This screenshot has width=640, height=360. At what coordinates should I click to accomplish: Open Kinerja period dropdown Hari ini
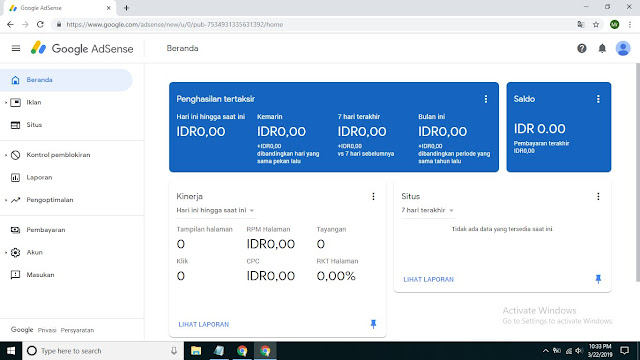[x=215, y=210]
